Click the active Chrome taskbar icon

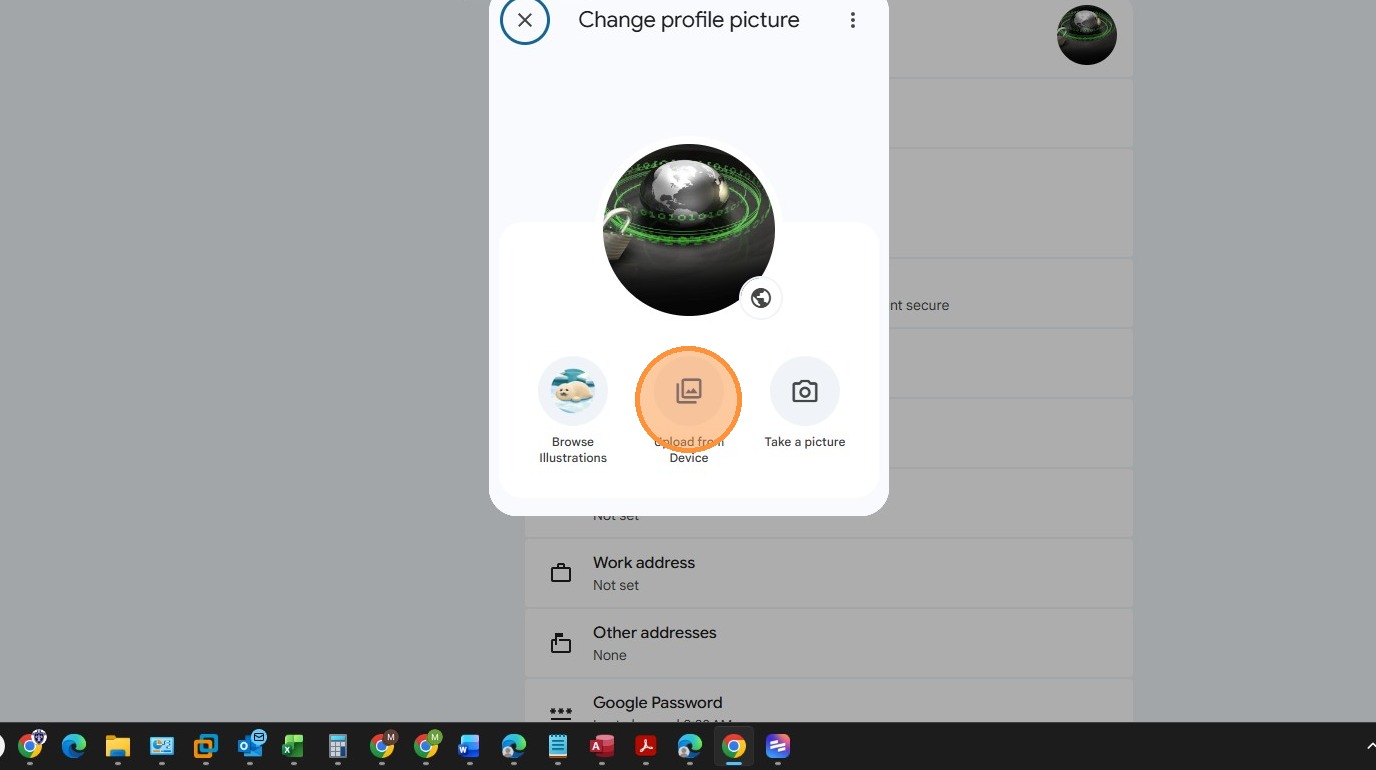coord(734,745)
